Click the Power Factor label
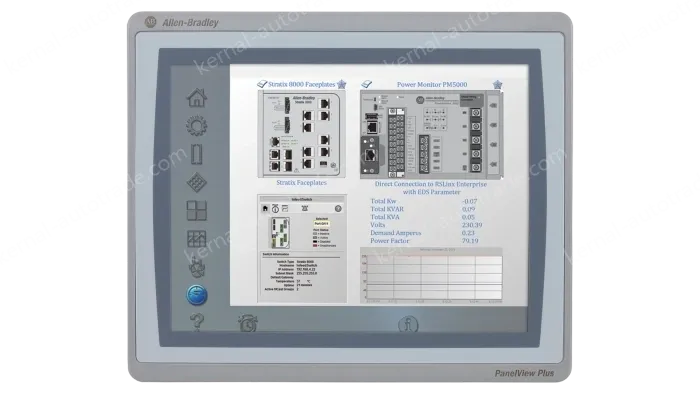 pos(390,241)
